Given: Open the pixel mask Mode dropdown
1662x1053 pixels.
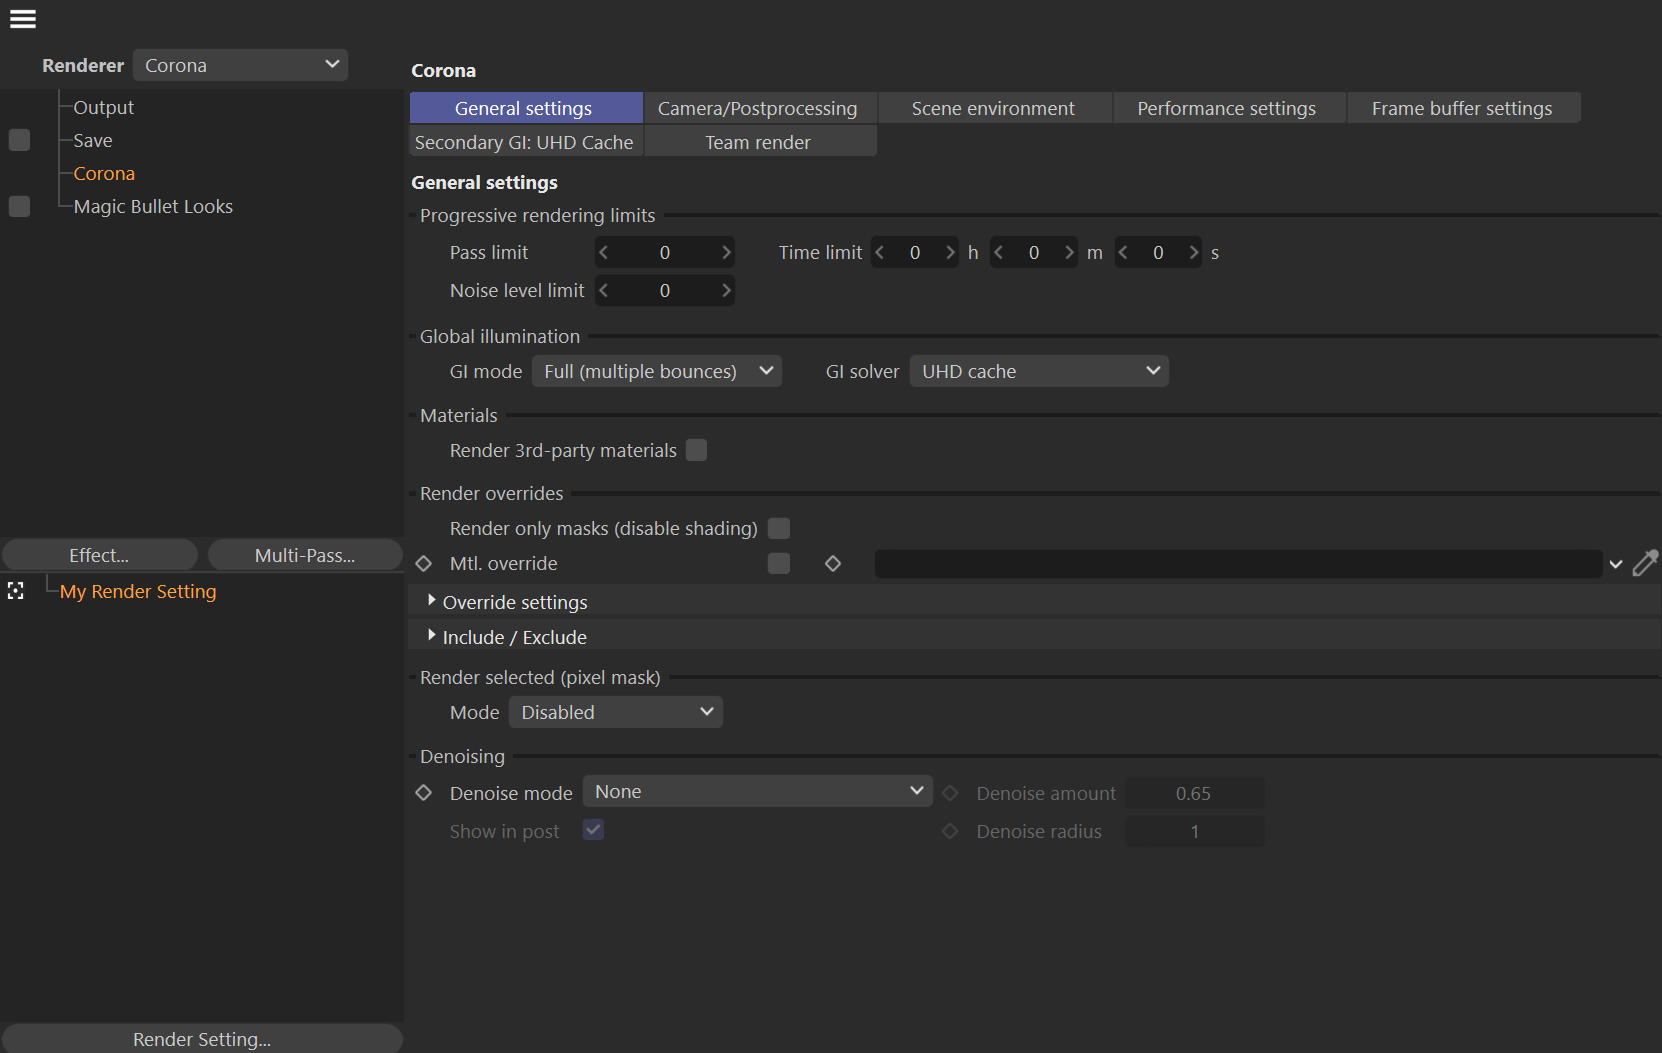Looking at the screenshot, I should (616, 712).
